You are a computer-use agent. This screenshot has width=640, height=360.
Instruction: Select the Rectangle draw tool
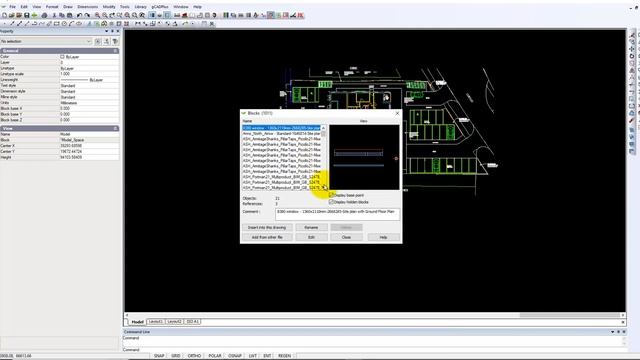(x=57, y=24)
